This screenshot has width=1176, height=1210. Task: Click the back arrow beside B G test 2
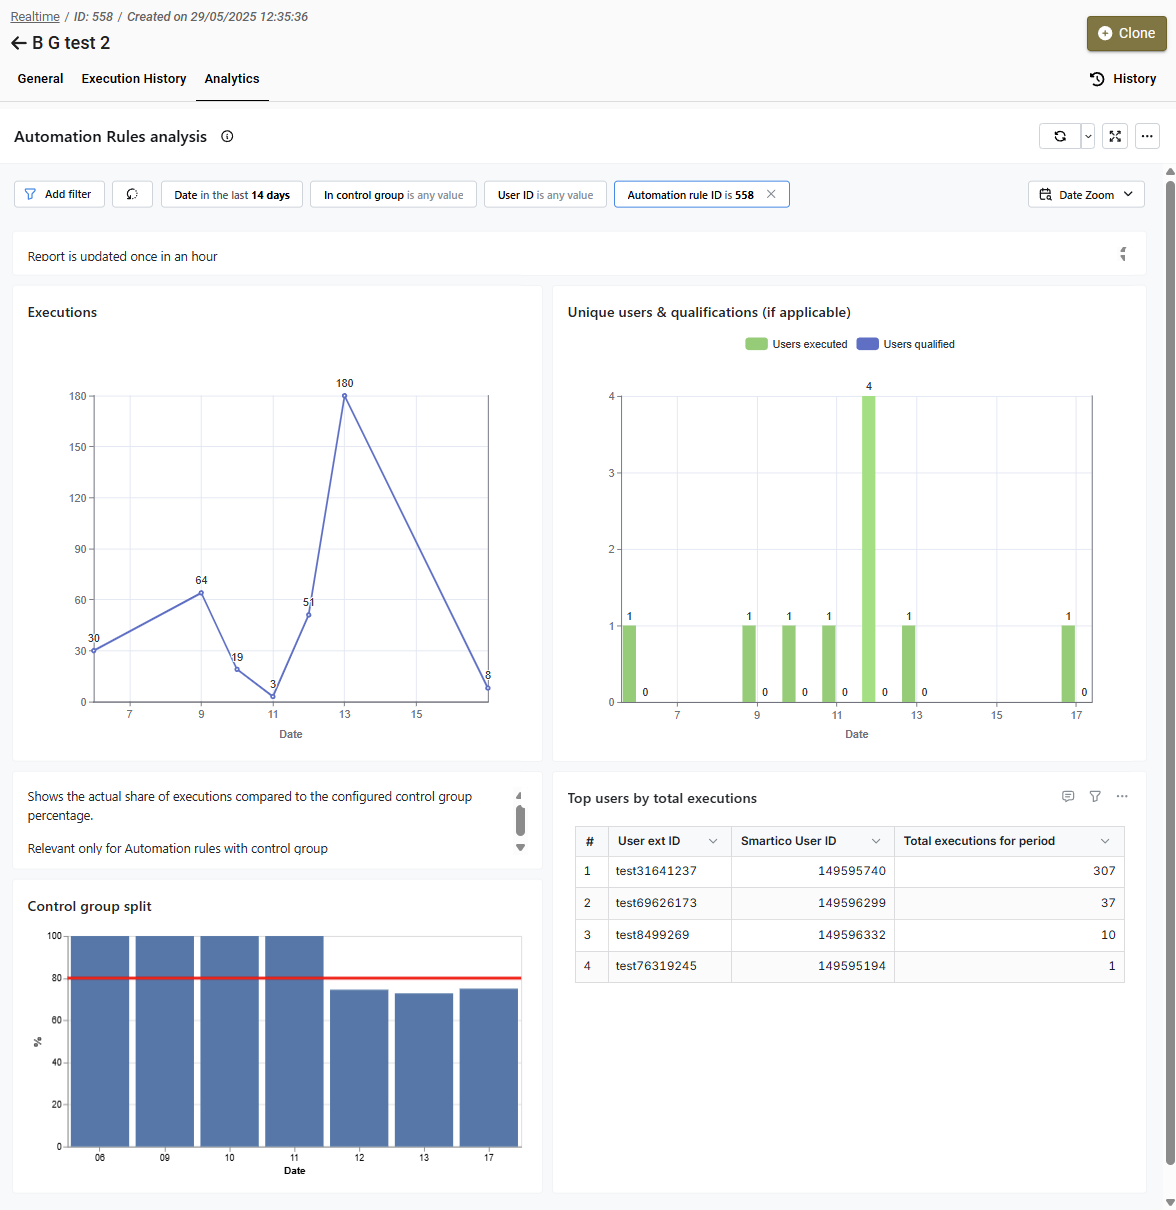[x=18, y=43]
